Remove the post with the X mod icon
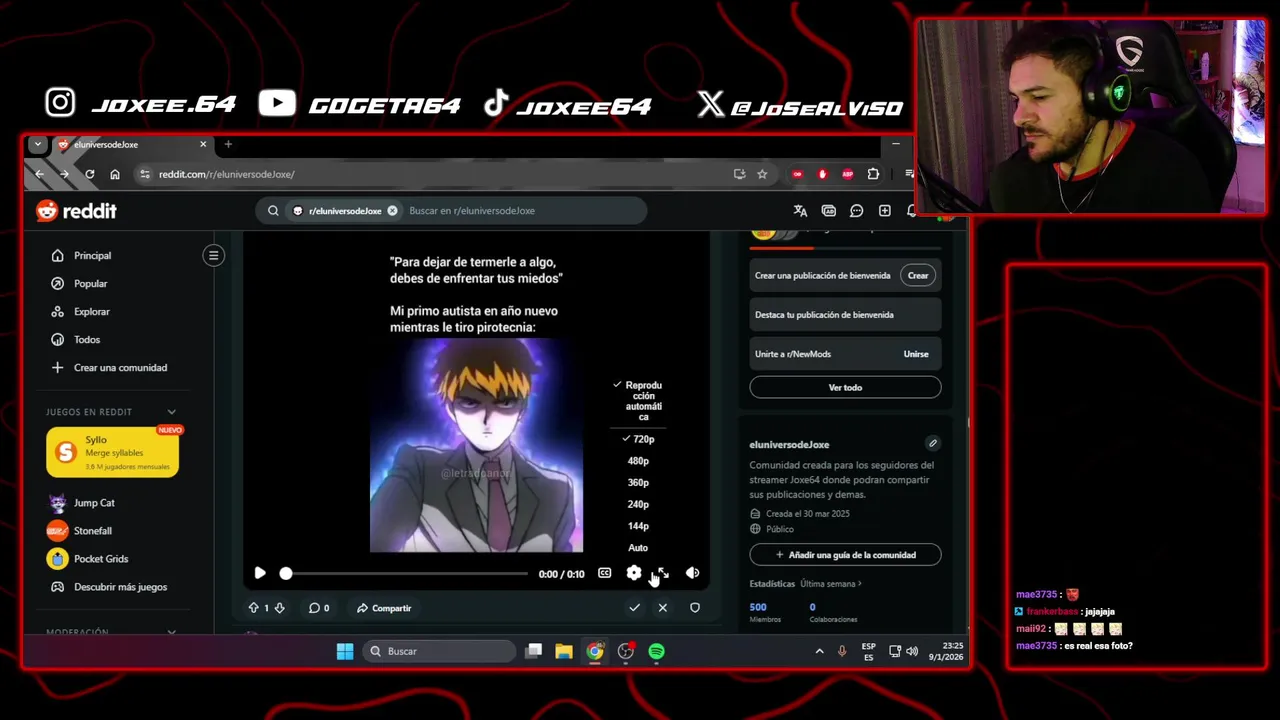Image resolution: width=1280 pixels, height=720 pixels. click(x=662, y=608)
